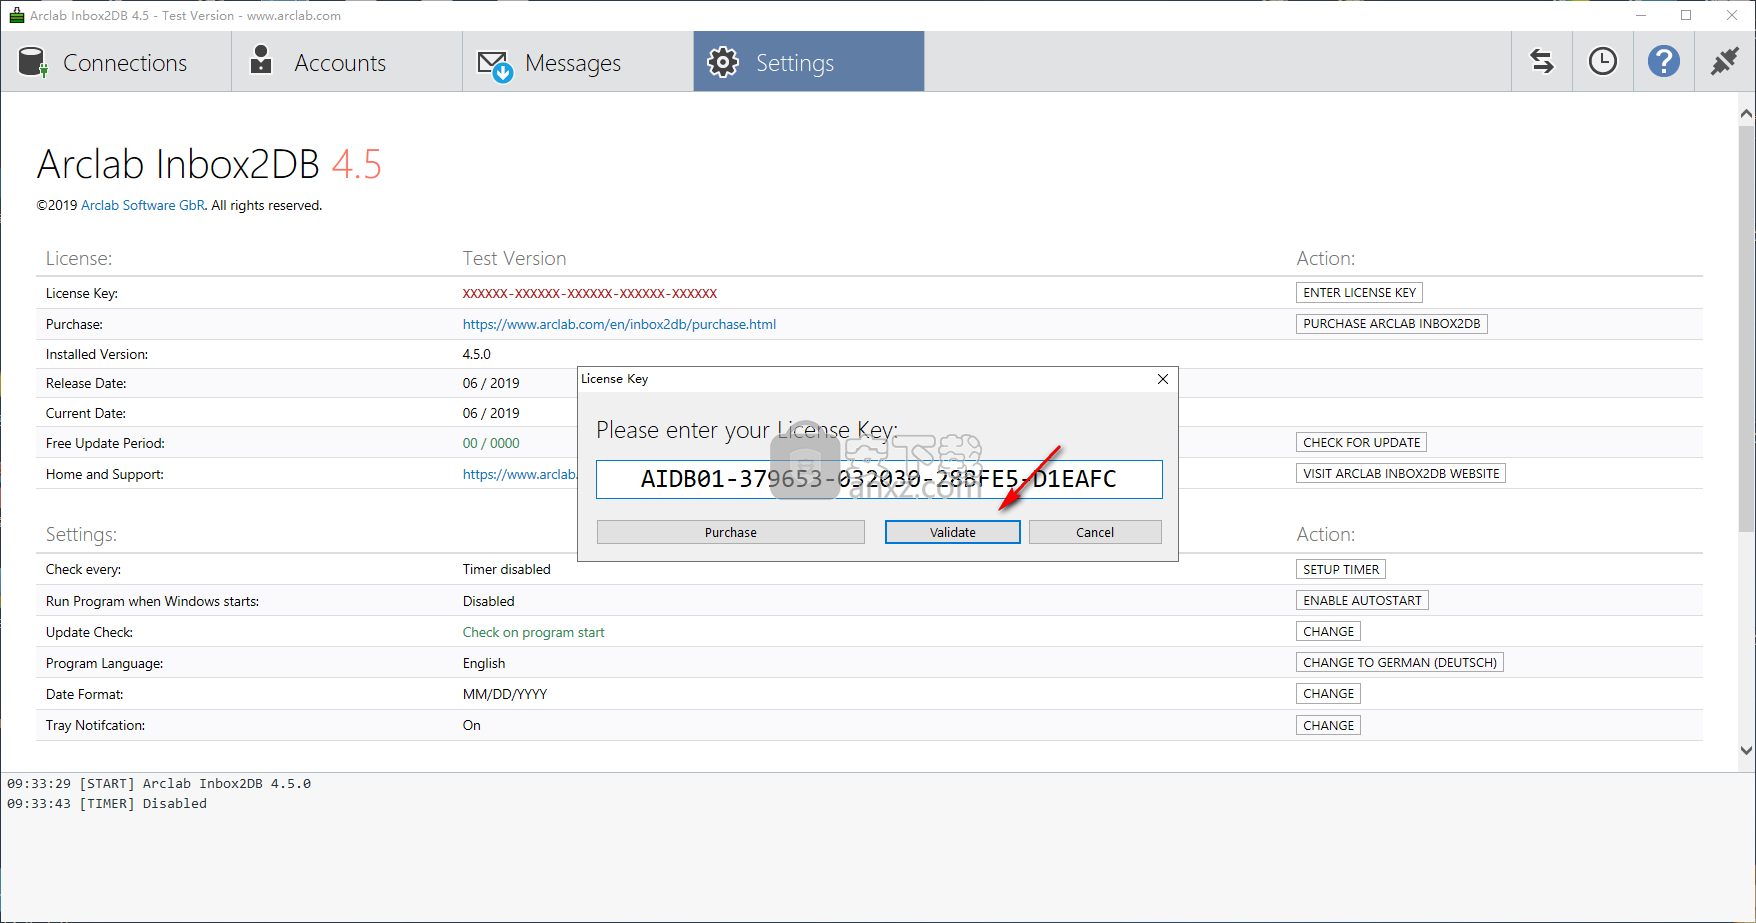Cancel the License Key dialog
The image size is (1756, 923).
click(x=1095, y=532)
